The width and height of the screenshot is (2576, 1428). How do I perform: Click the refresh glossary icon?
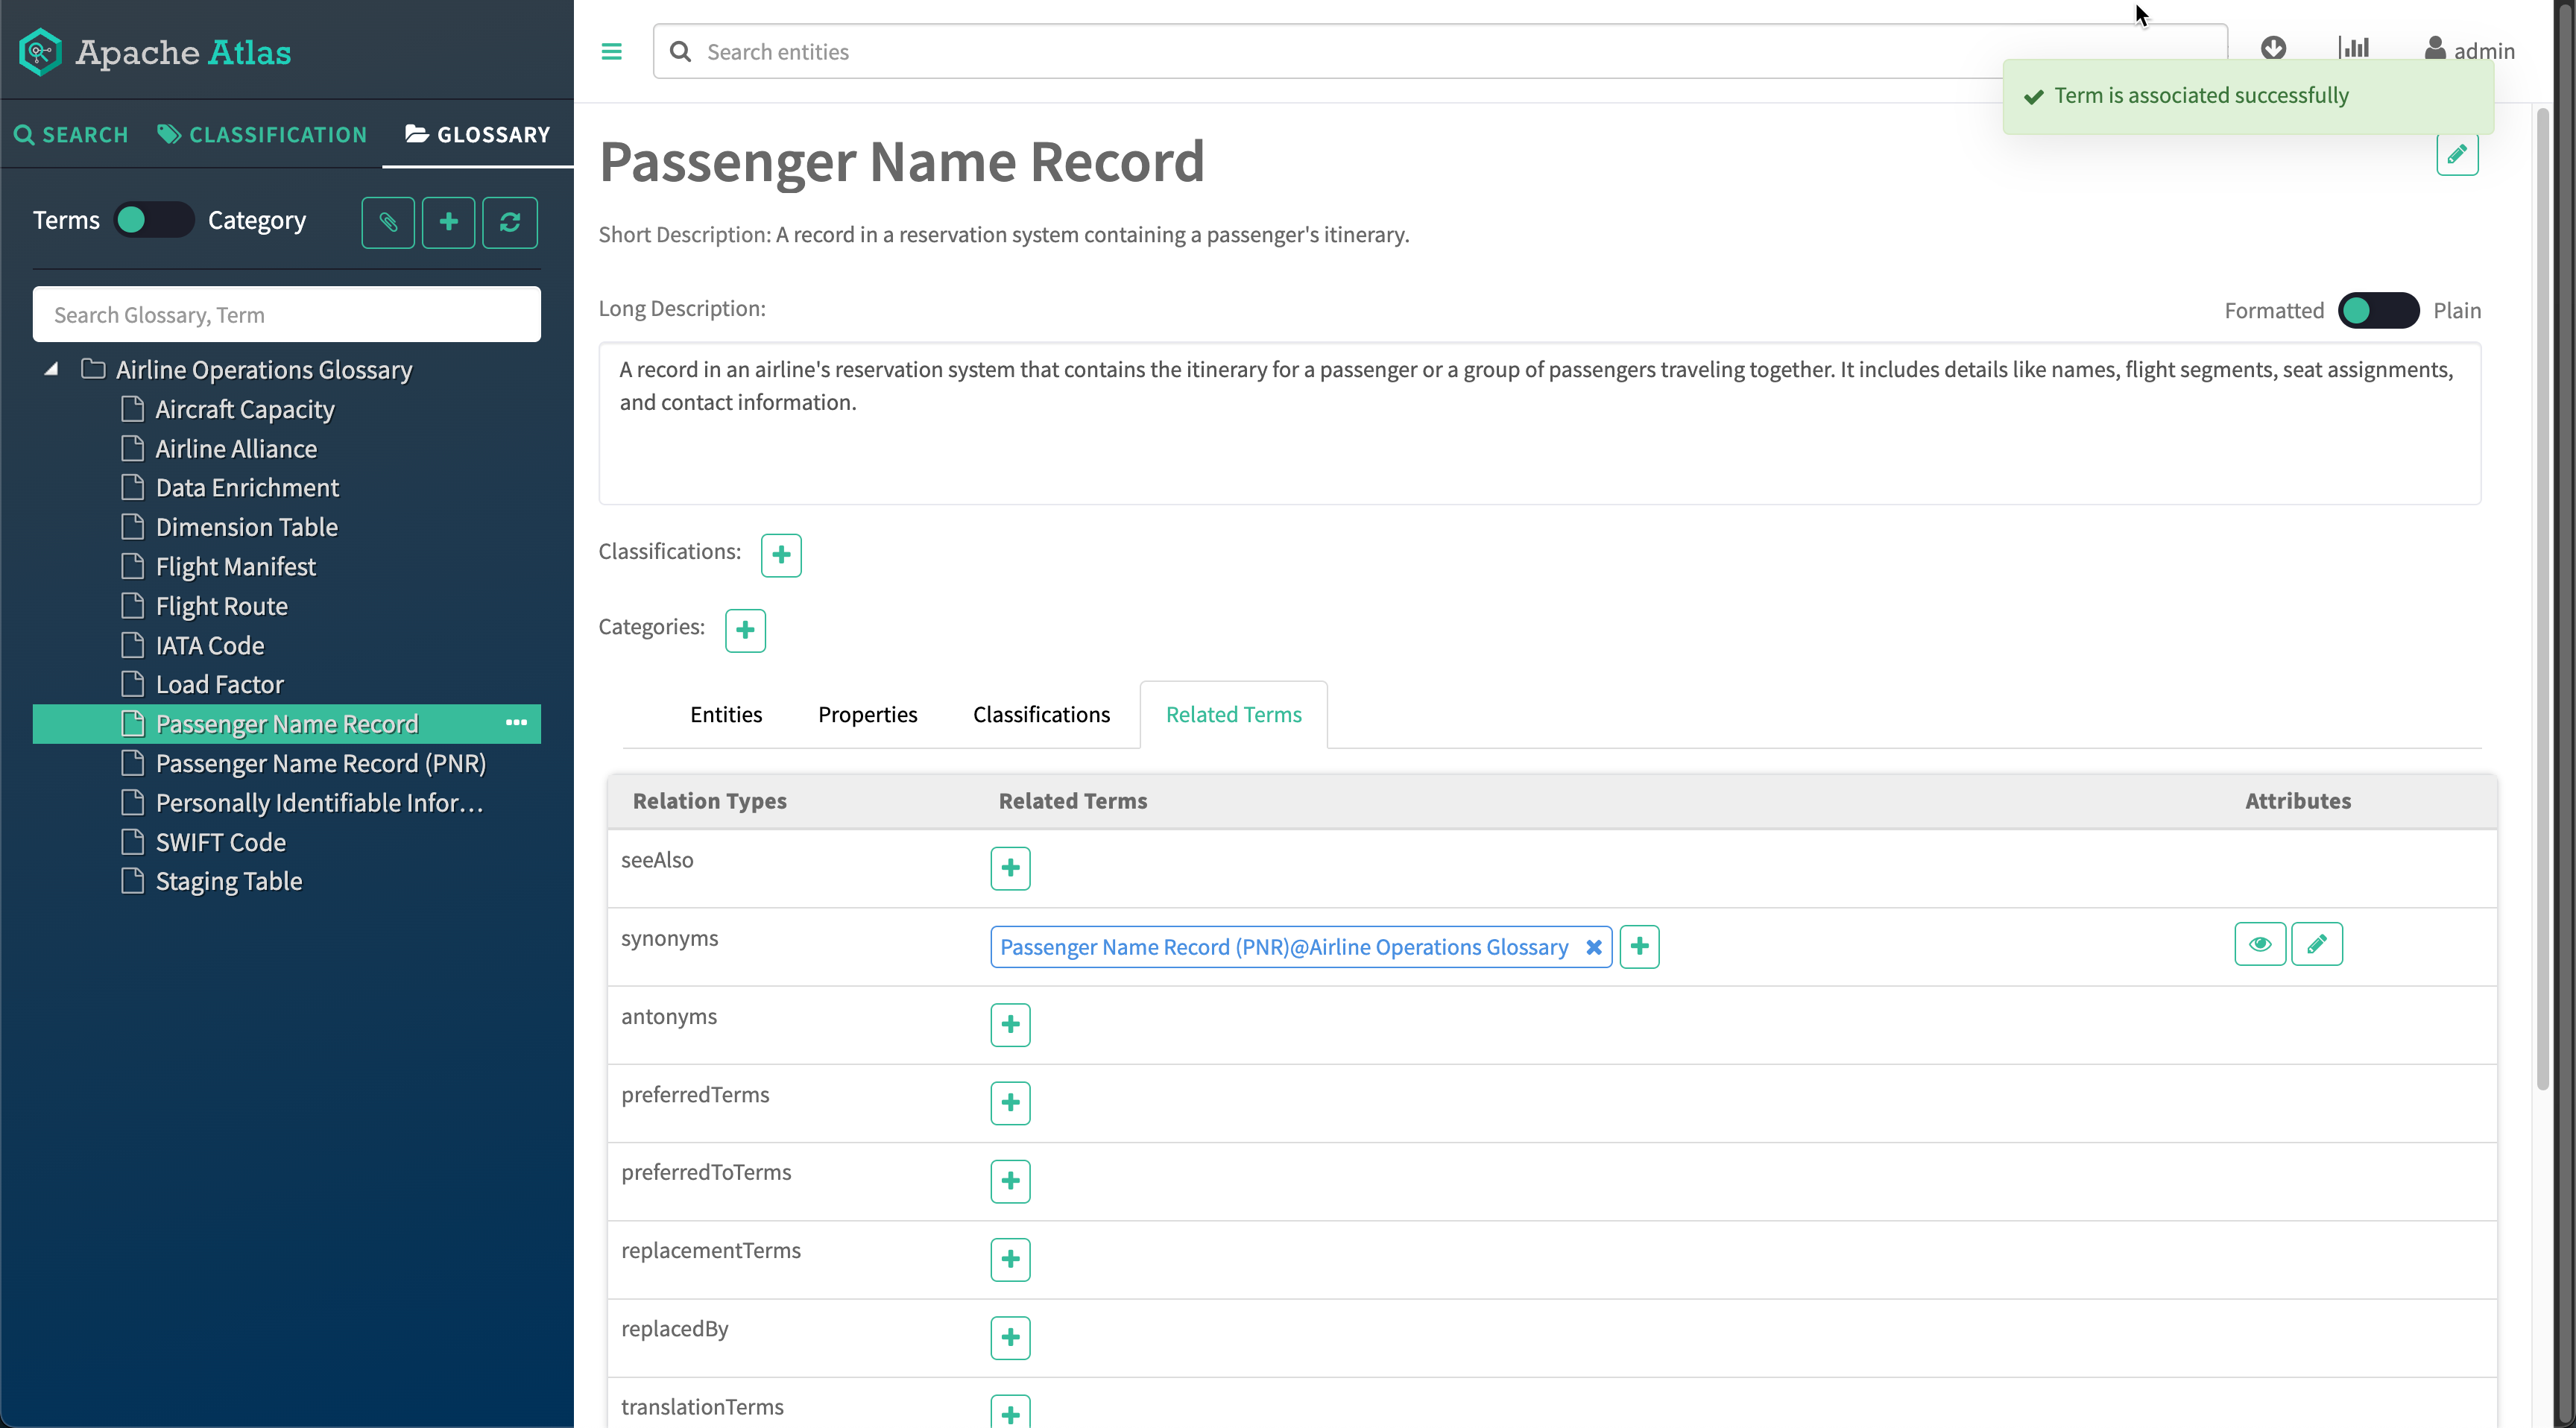click(x=510, y=222)
